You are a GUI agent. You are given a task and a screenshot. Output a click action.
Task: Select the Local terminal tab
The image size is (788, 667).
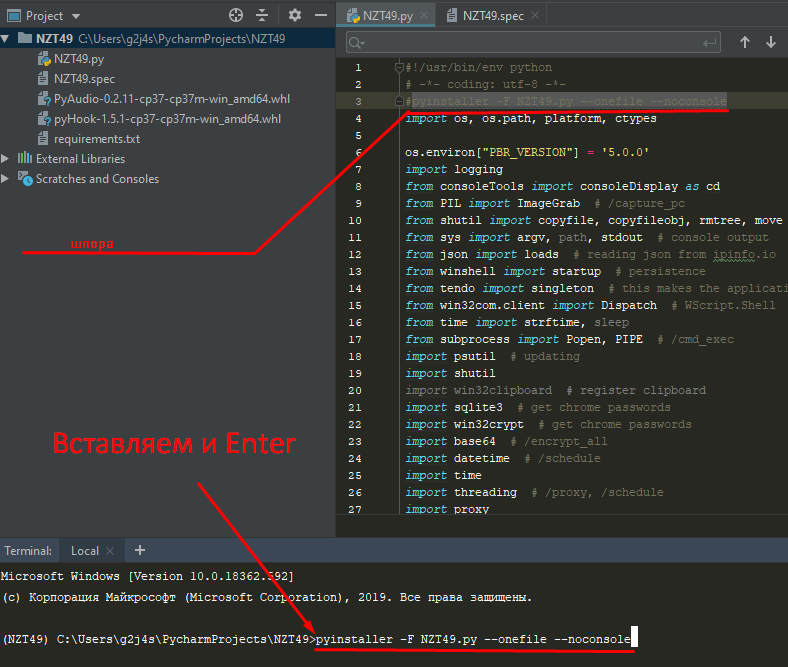pos(84,551)
